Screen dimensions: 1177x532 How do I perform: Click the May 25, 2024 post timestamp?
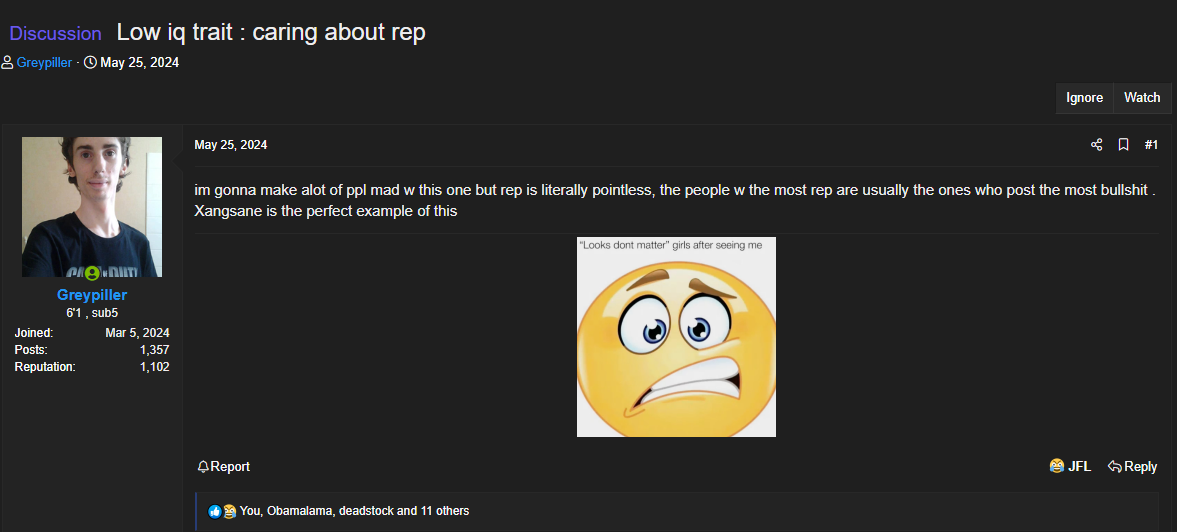[x=230, y=145]
